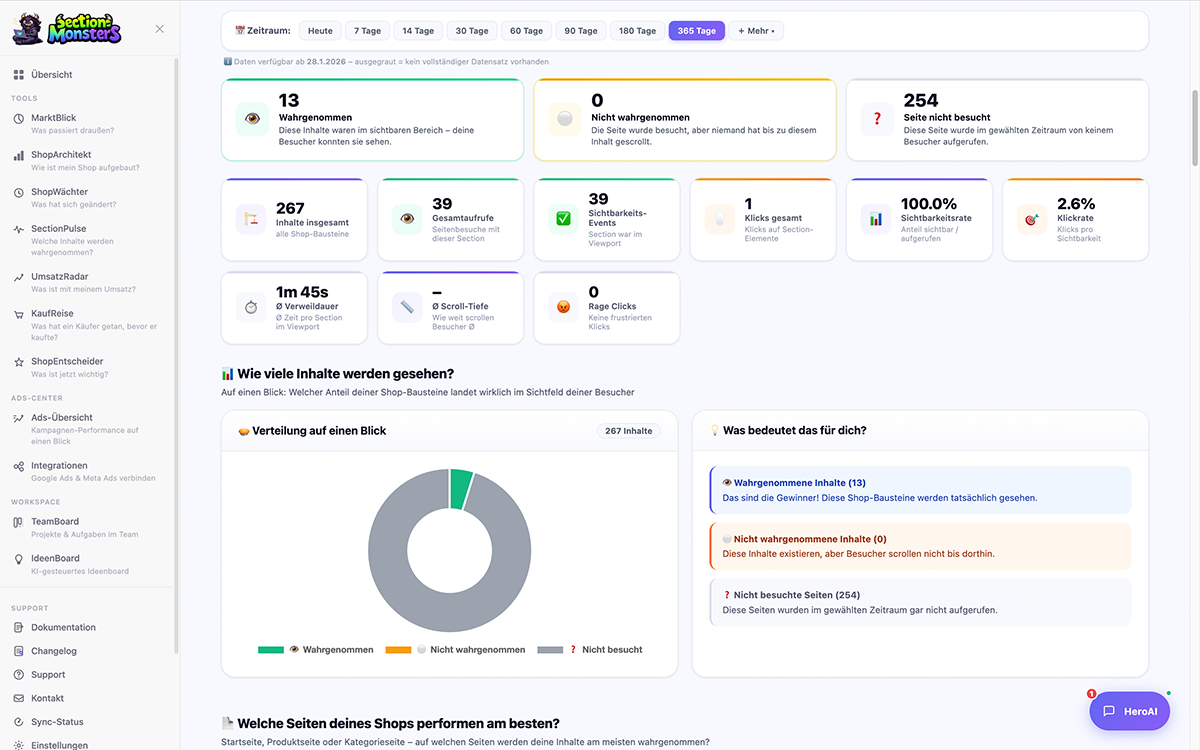
Task: Click the Dokumentation document icon
Action: [x=19, y=628]
